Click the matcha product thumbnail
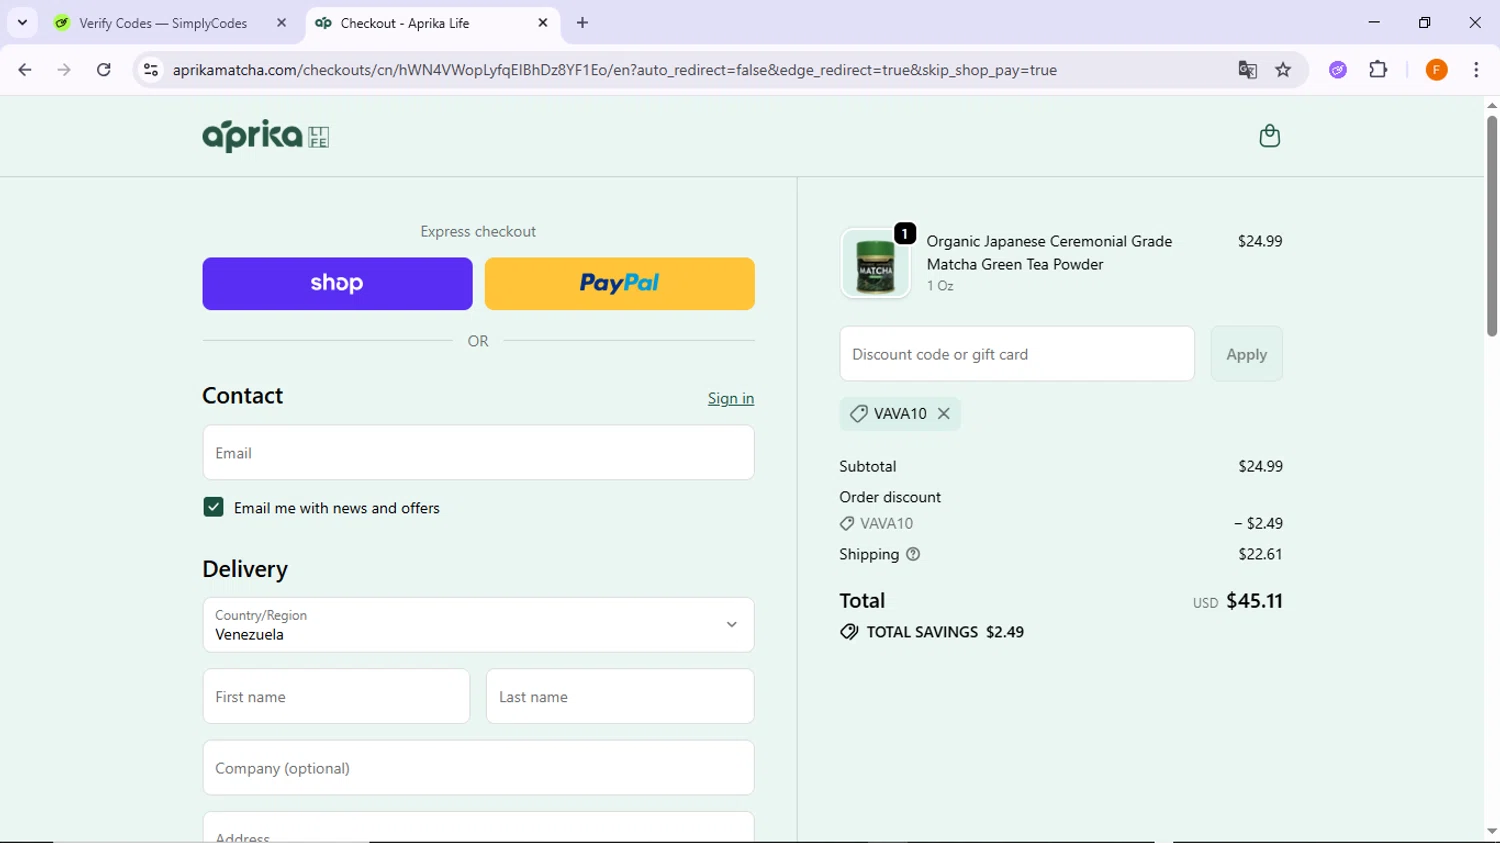Viewport: 1500px width, 843px height. click(875, 264)
